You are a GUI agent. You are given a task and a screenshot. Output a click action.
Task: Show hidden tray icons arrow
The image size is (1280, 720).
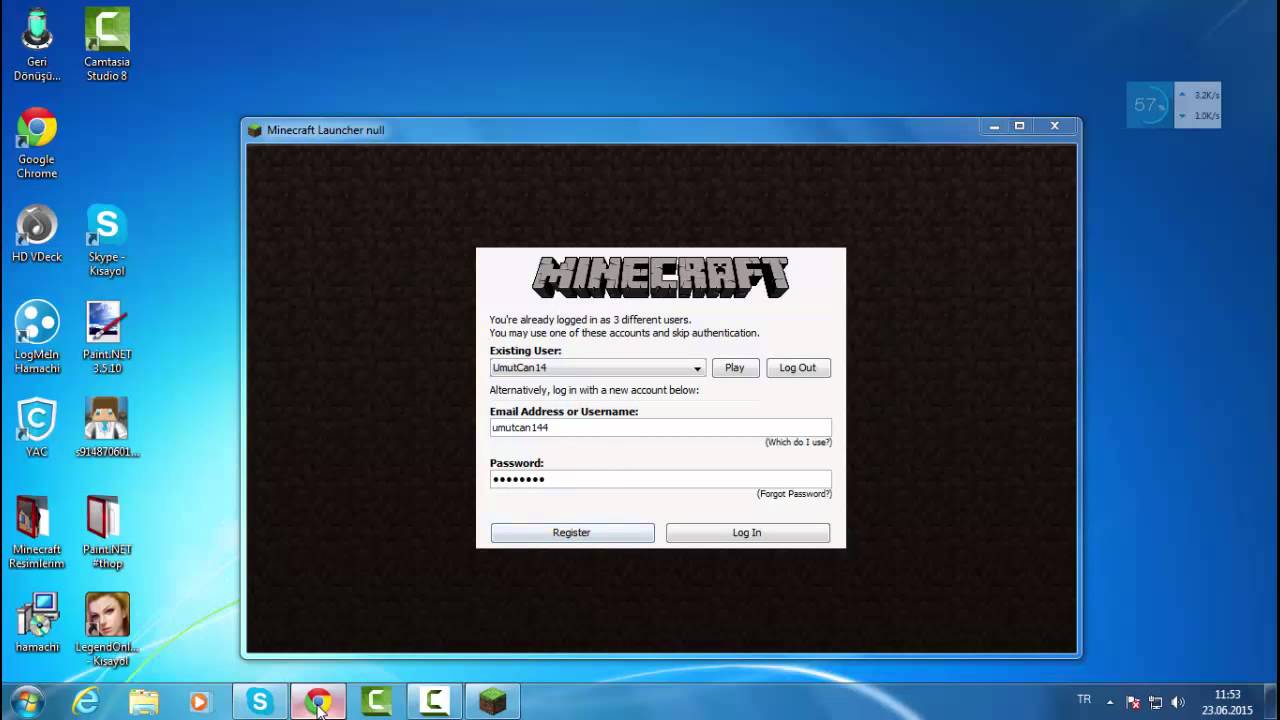[1110, 702]
